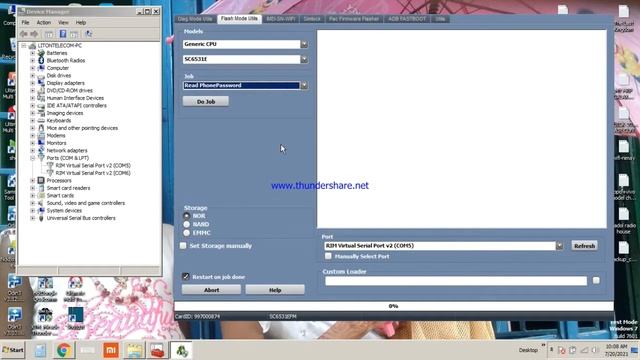Open View menu in Device Manager
This screenshot has width=640, height=360.
(x=63, y=23)
